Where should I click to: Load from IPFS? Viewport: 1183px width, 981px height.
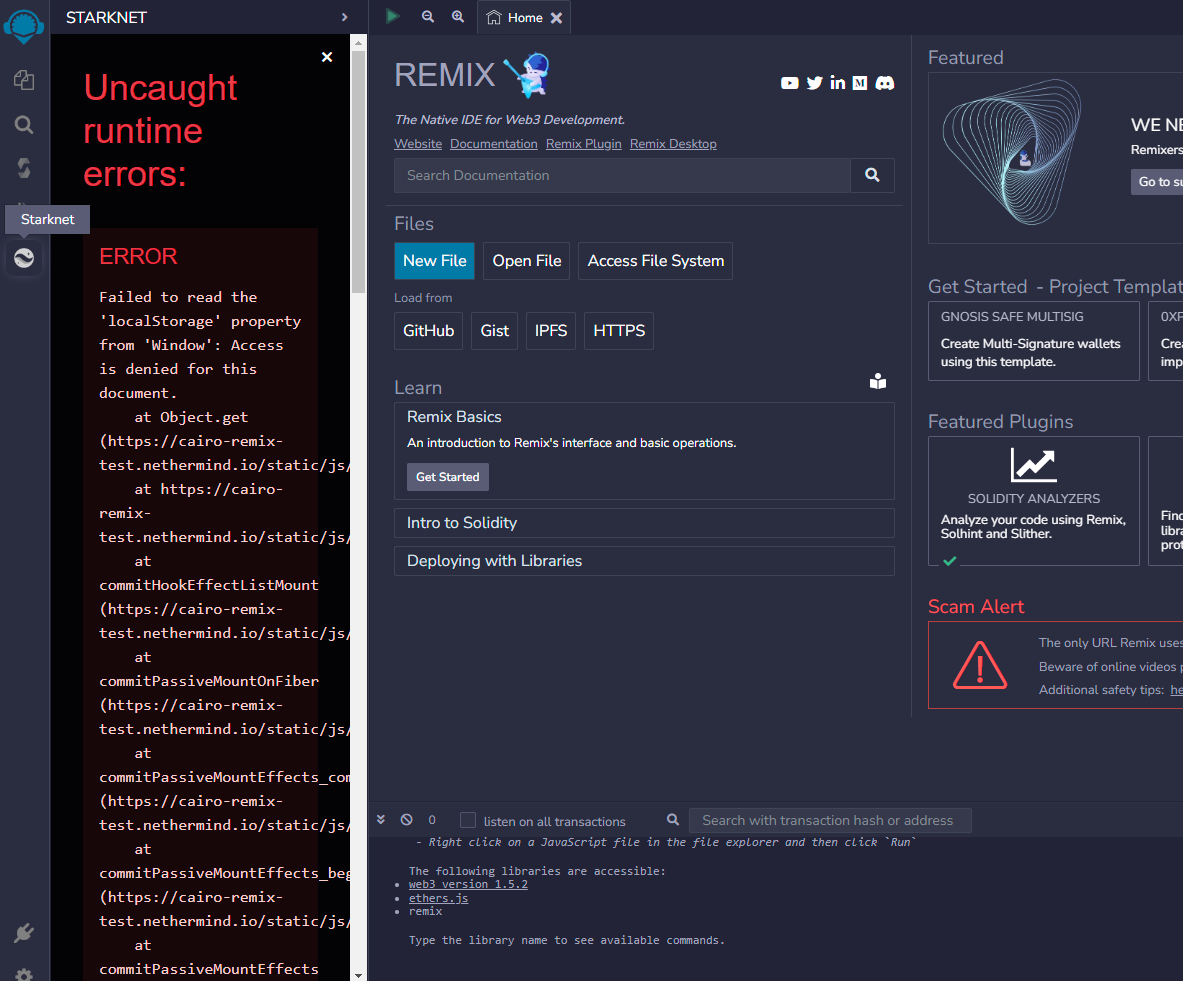tap(551, 331)
